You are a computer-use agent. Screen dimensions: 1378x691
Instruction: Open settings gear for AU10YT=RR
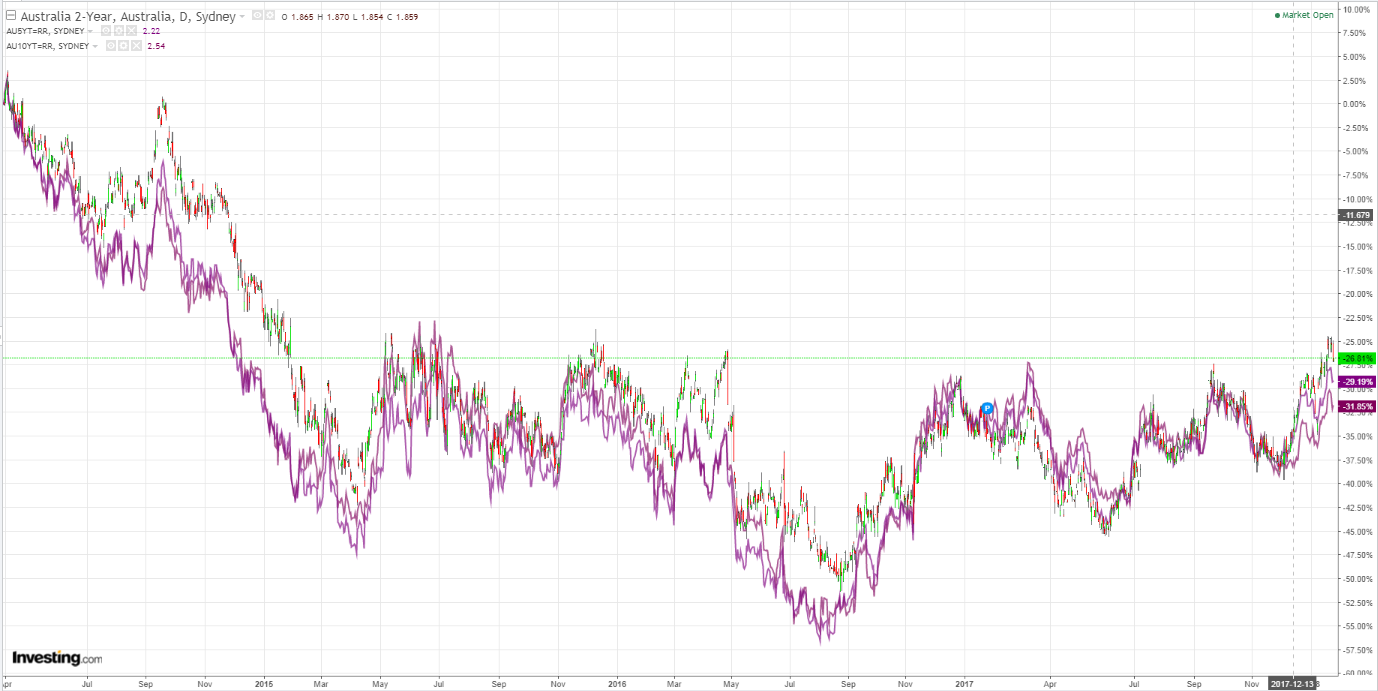pos(124,46)
